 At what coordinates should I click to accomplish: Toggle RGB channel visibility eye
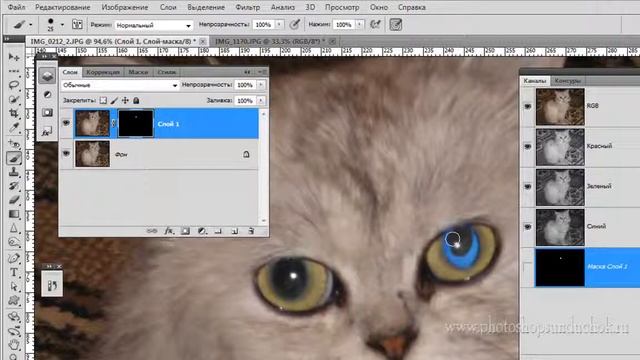coord(528,106)
